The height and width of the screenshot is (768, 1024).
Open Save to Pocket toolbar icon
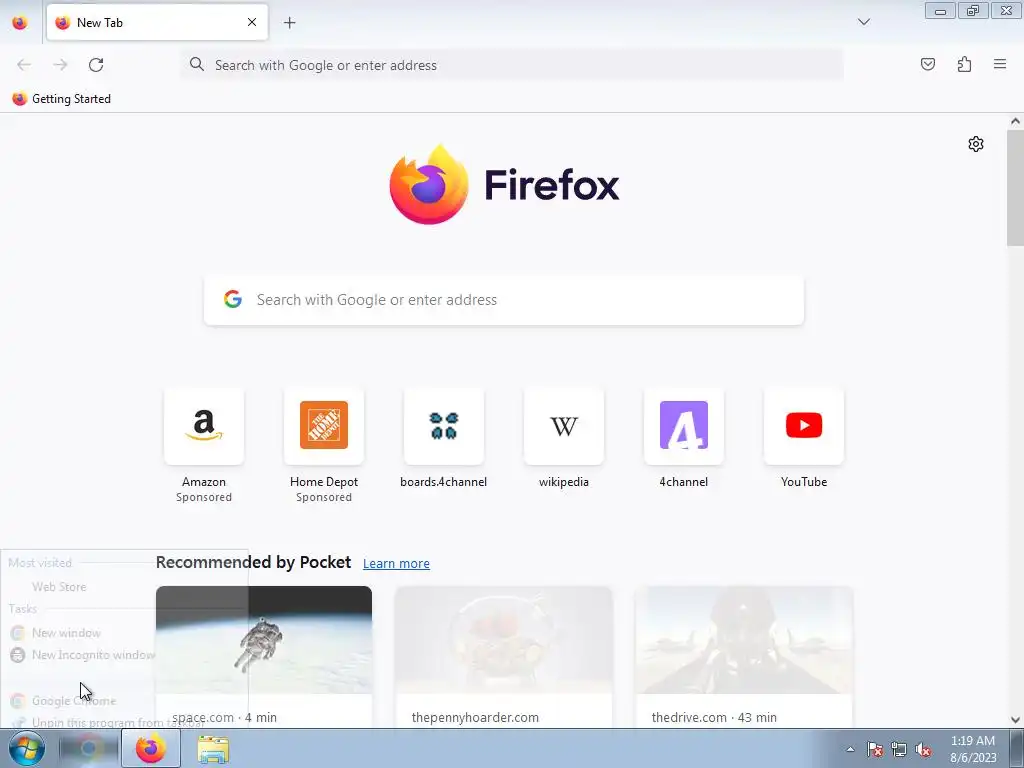click(x=927, y=64)
